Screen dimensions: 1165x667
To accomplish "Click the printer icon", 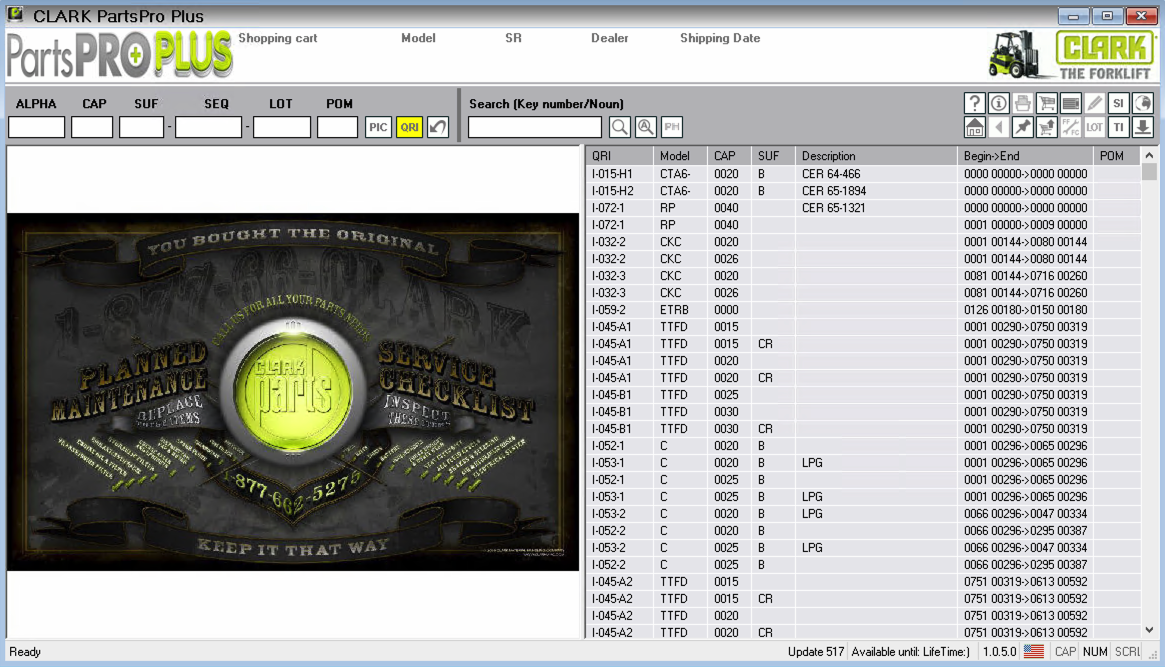I will tap(1022, 103).
